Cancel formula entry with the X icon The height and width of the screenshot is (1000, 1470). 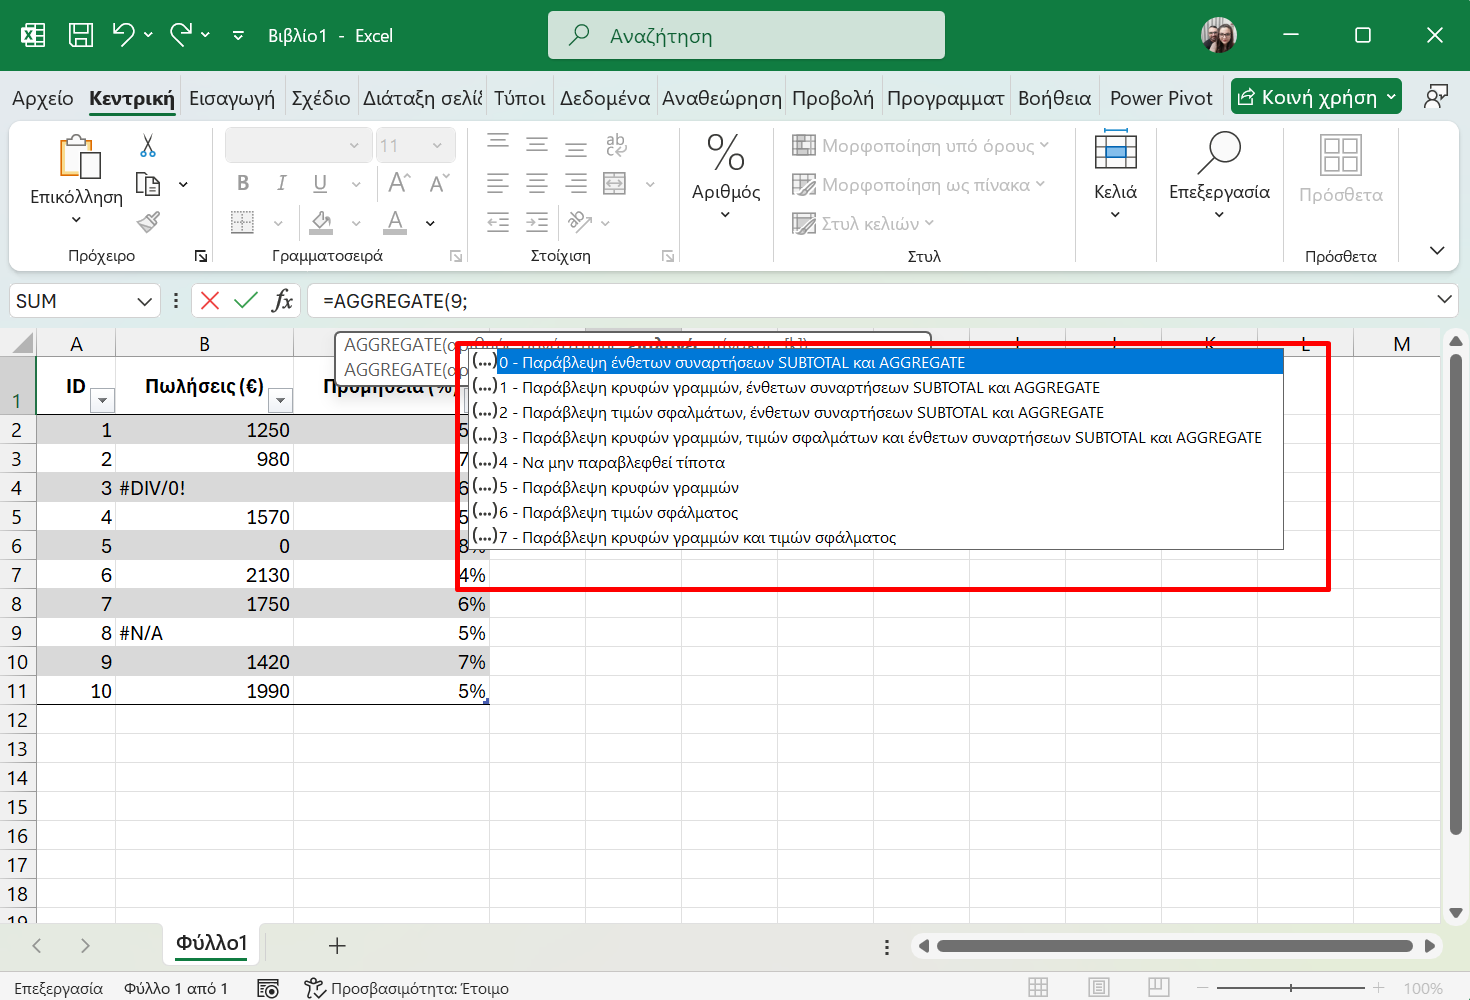point(210,301)
